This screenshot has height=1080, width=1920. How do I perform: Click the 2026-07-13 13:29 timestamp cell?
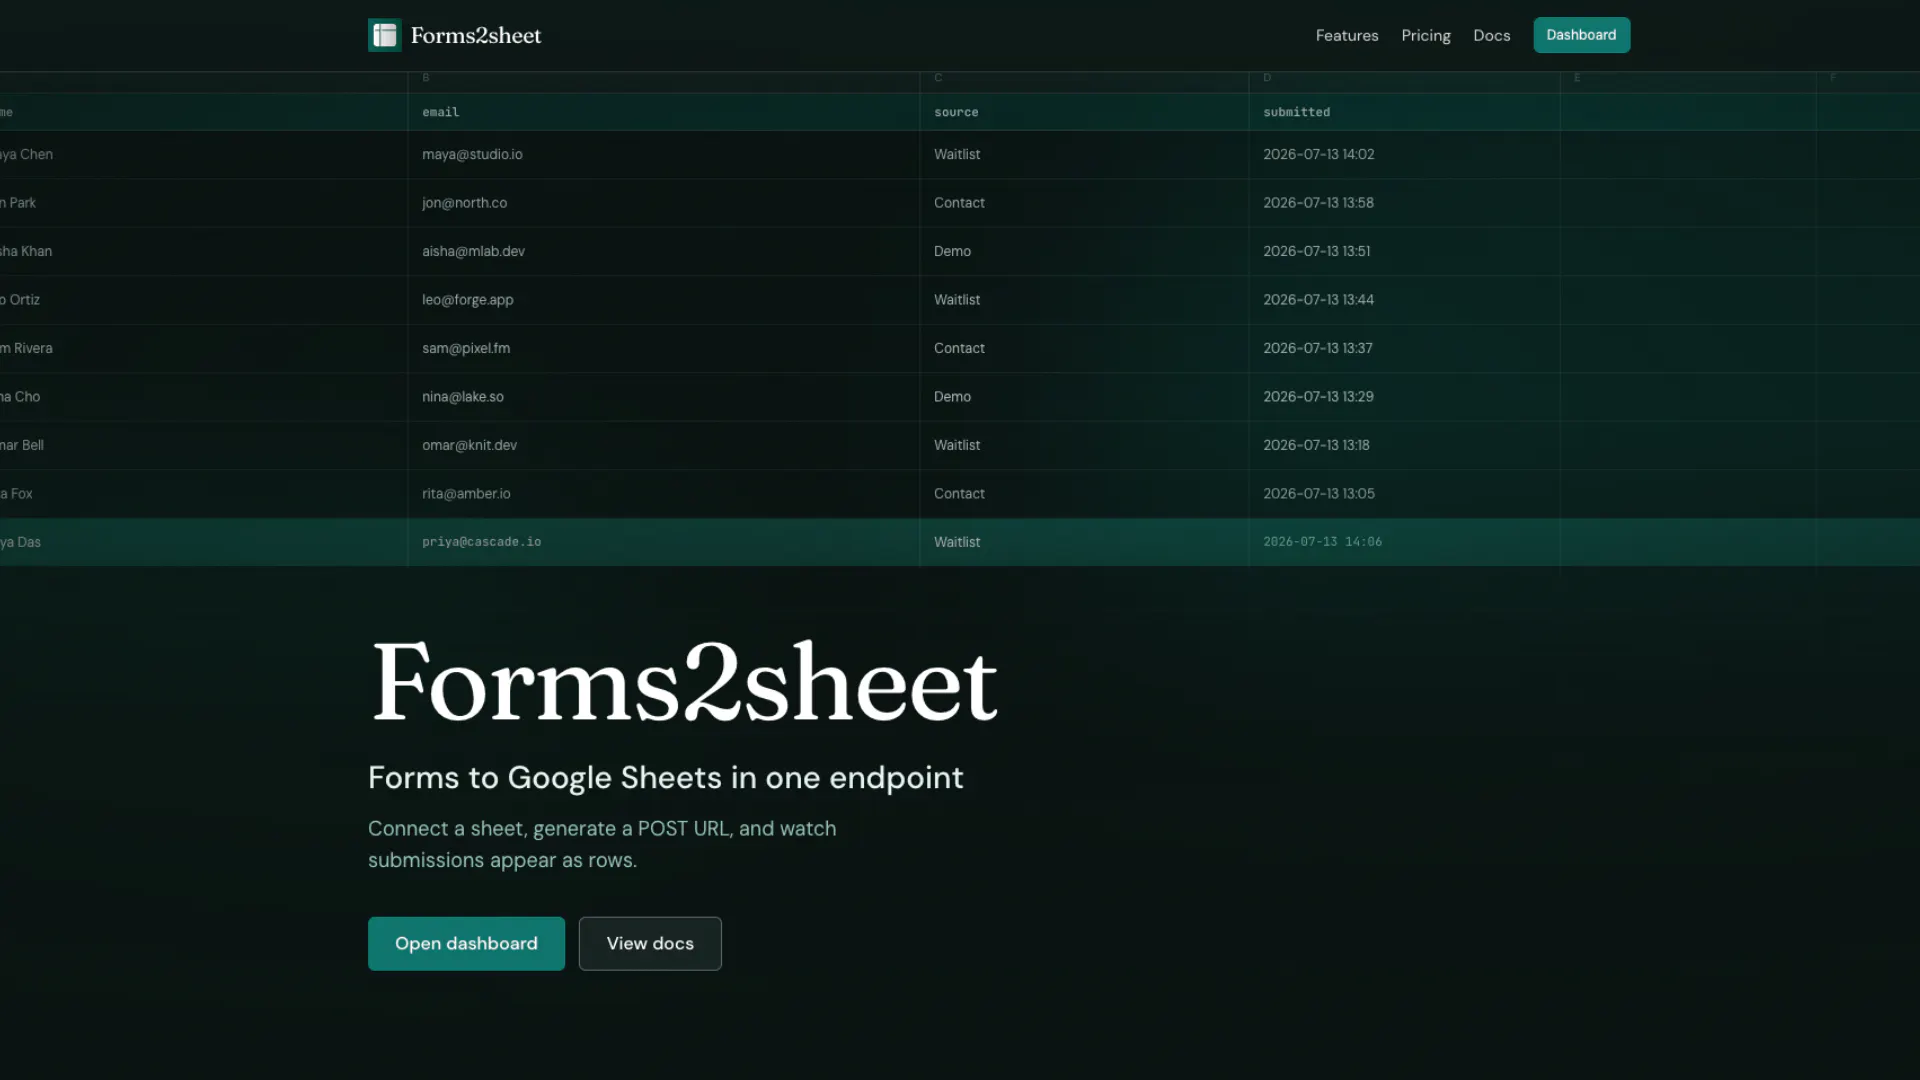click(1404, 397)
